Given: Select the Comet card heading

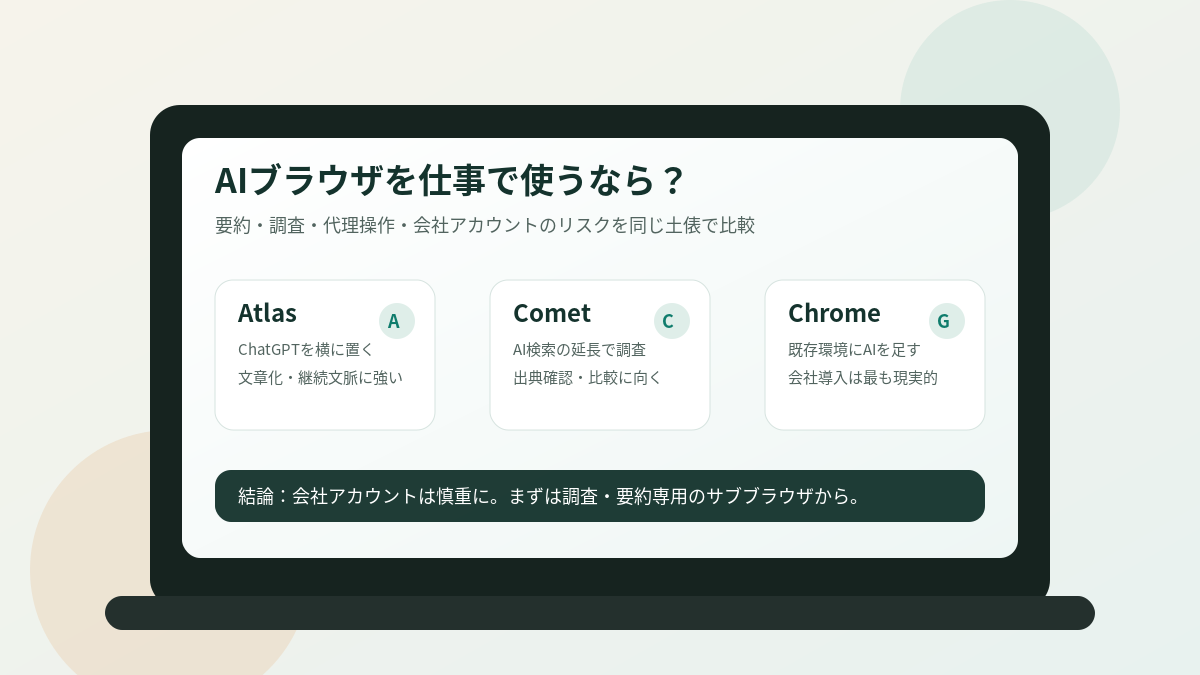Looking at the screenshot, I should click(552, 313).
